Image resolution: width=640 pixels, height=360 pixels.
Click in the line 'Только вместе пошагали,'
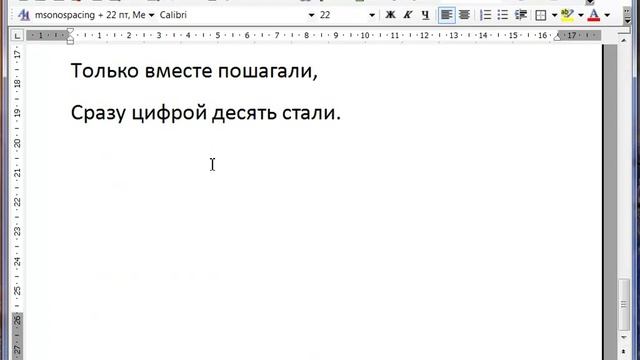coord(194,71)
